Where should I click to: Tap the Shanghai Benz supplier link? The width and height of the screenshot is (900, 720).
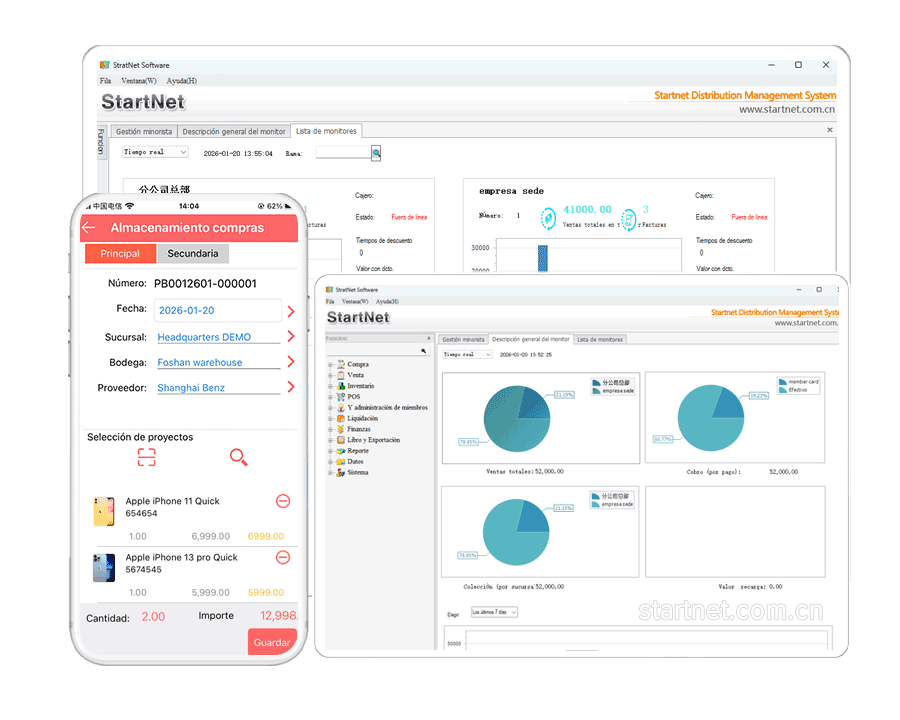point(191,388)
